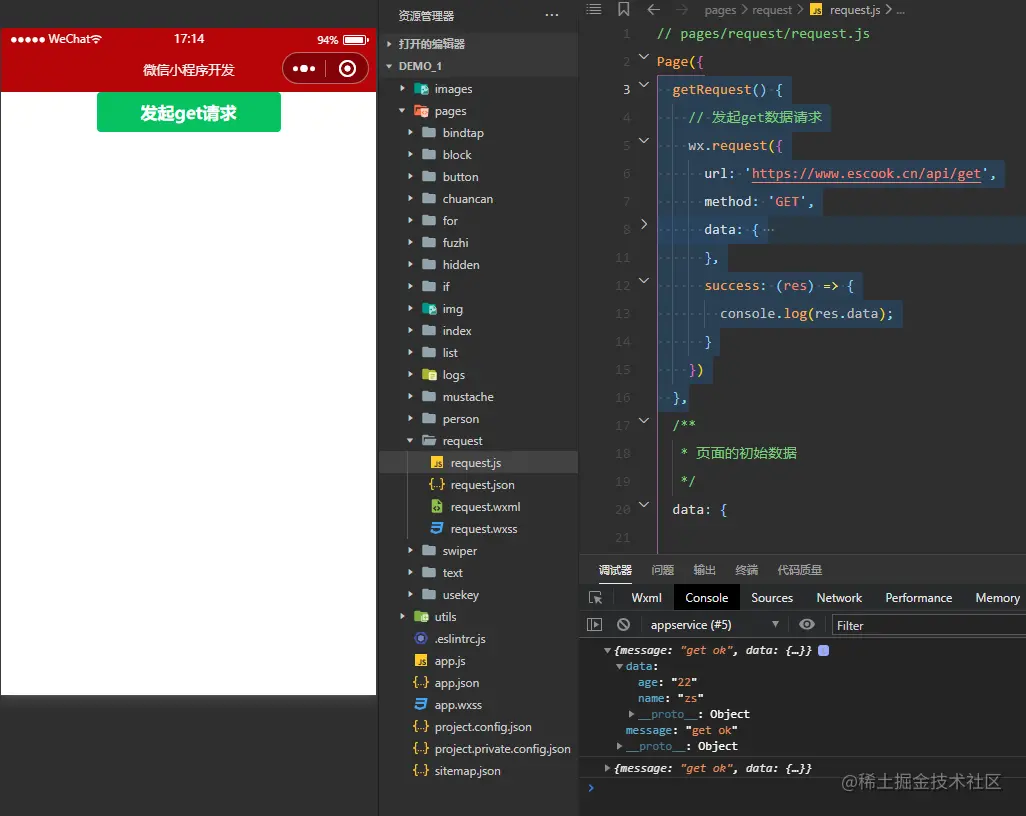Expand the 打开的编辑器 section
This screenshot has width=1026, height=816.
tap(389, 44)
